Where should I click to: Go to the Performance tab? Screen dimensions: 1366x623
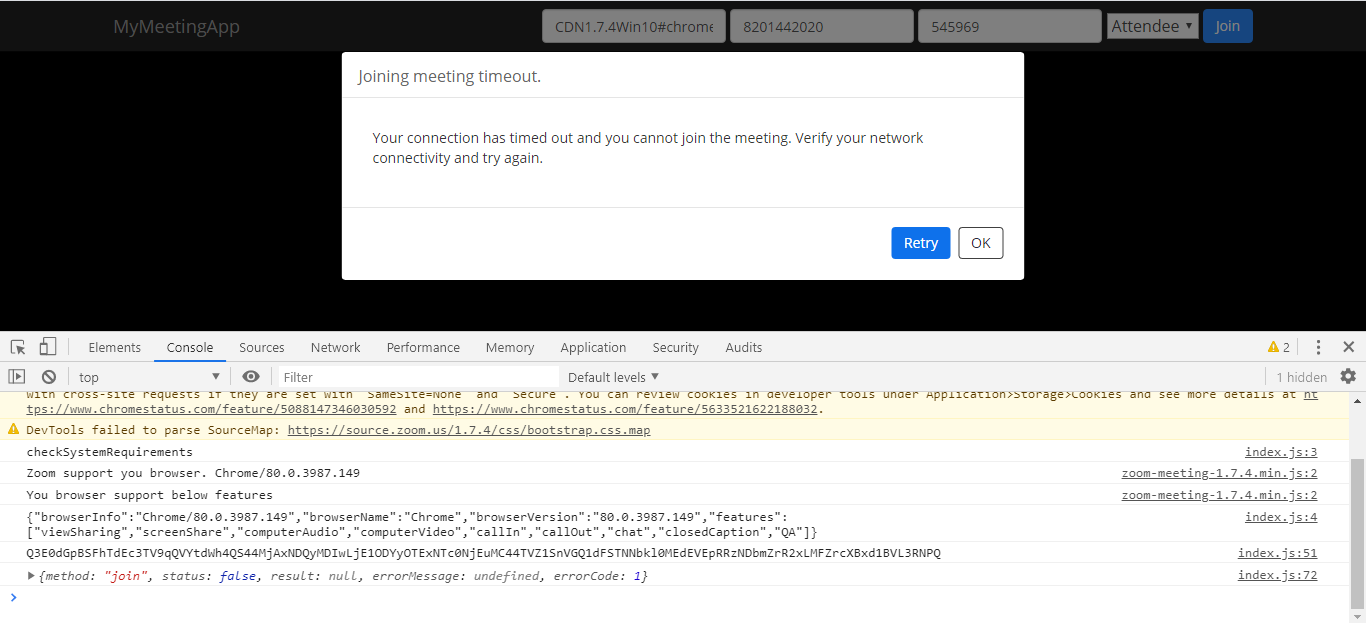point(423,347)
